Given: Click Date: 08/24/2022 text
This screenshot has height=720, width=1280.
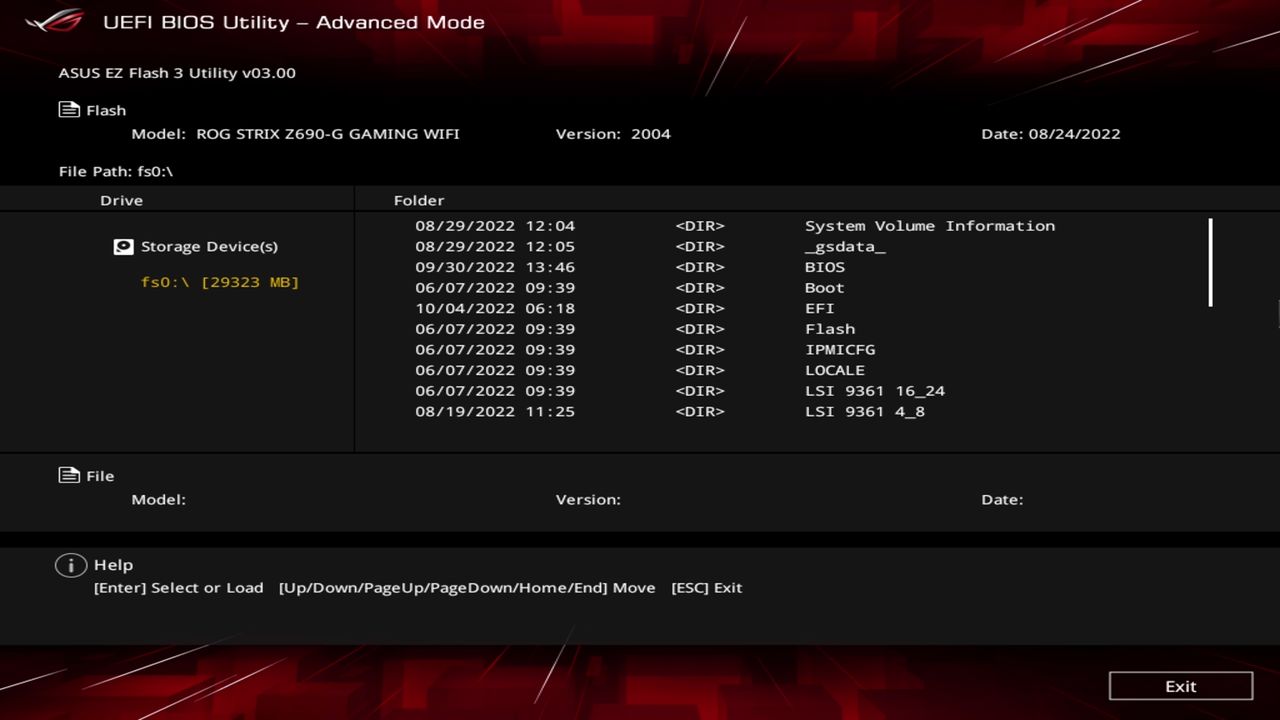Looking at the screenshot, I should coord(1051,134).
